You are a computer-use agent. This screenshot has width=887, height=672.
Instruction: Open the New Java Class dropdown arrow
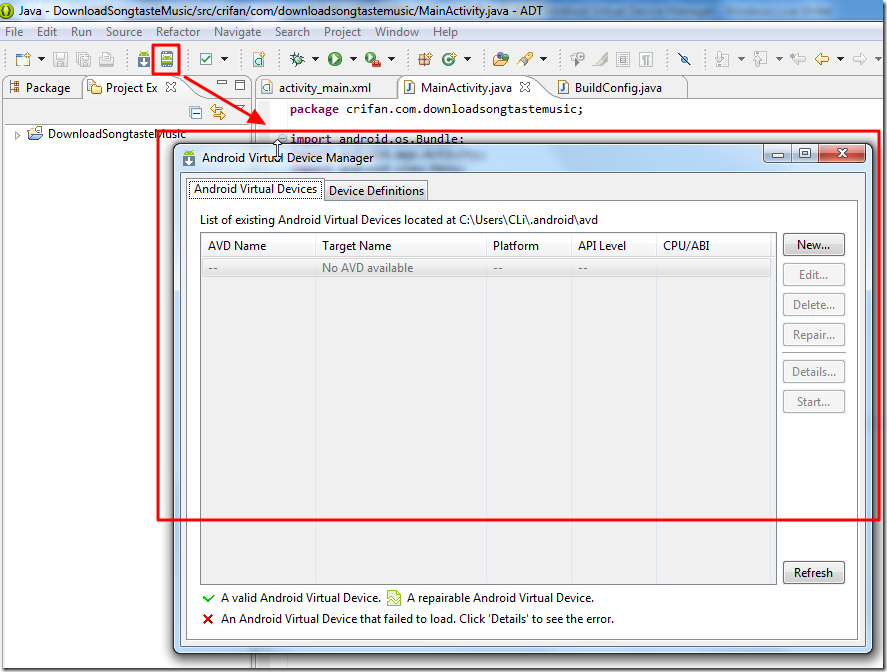click(x=467, y=59)
